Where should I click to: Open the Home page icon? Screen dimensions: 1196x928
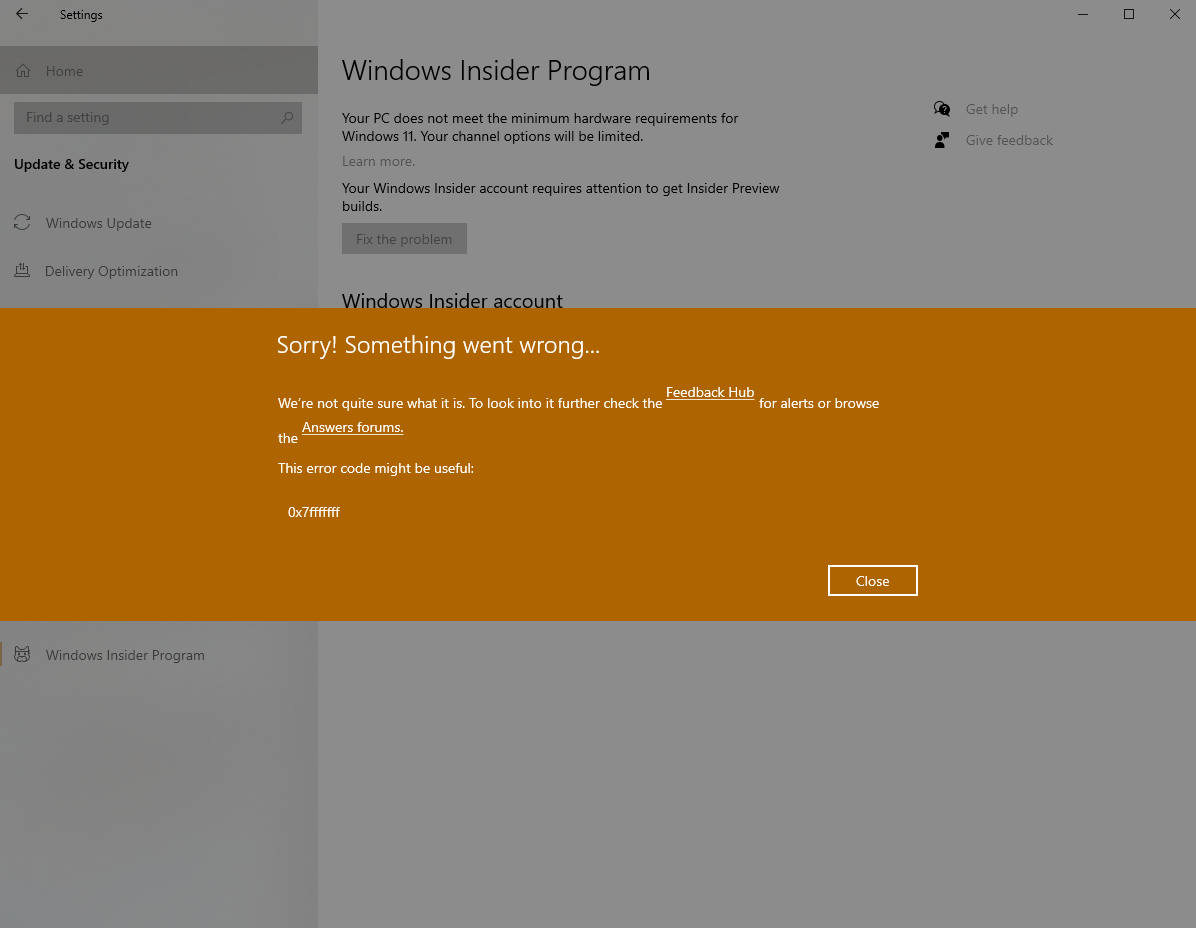point(24,71)
